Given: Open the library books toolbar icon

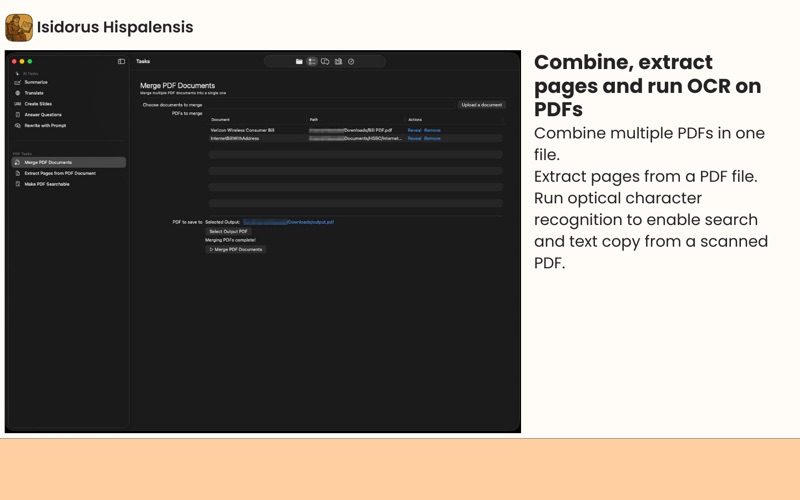Looking at the screenshot, I should [x=338, y=62].
